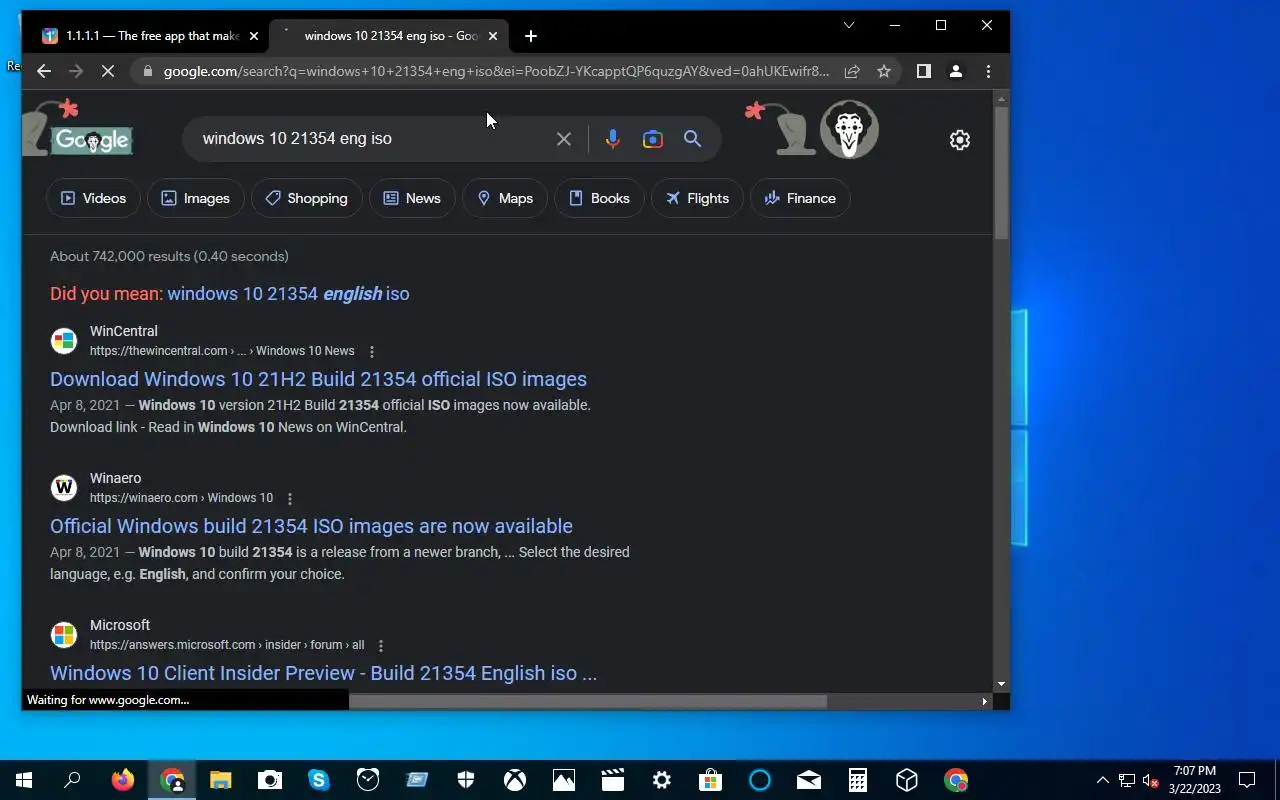Close the windows 10 21354 search tab
1280x800 pixels.
point(493,36)
